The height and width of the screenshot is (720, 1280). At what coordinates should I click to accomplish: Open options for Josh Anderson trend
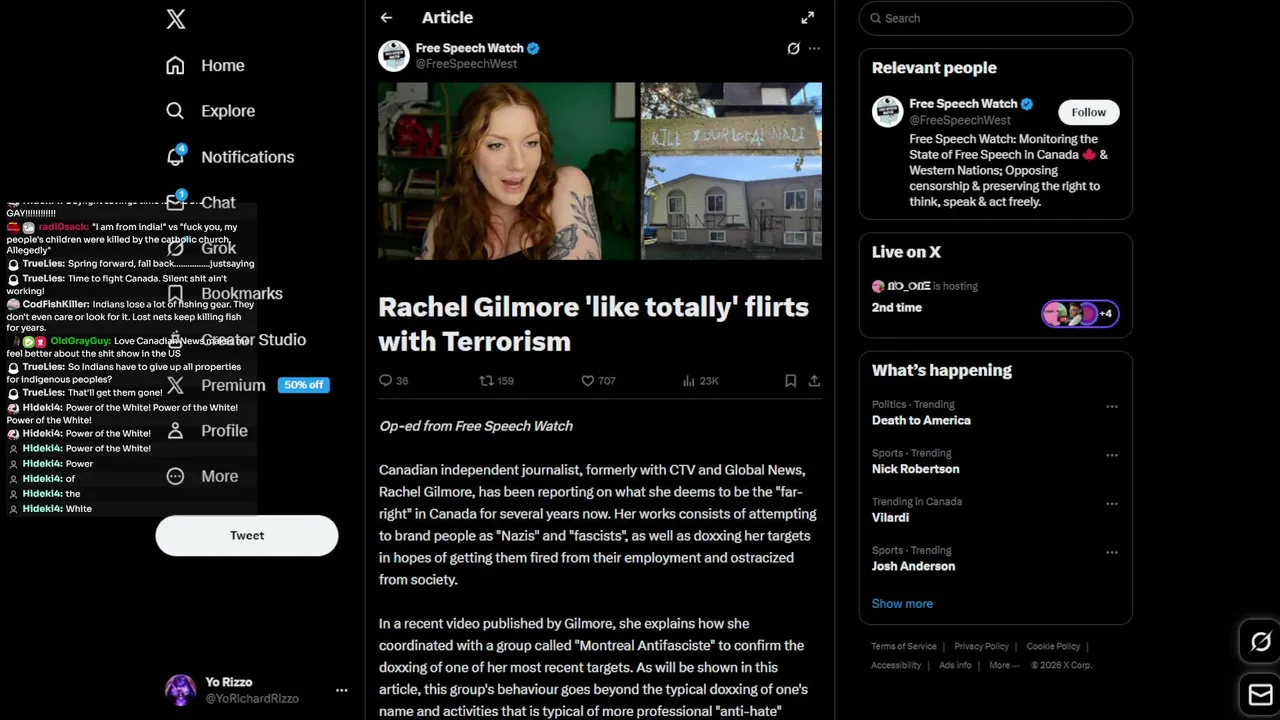click(1112, 552)
